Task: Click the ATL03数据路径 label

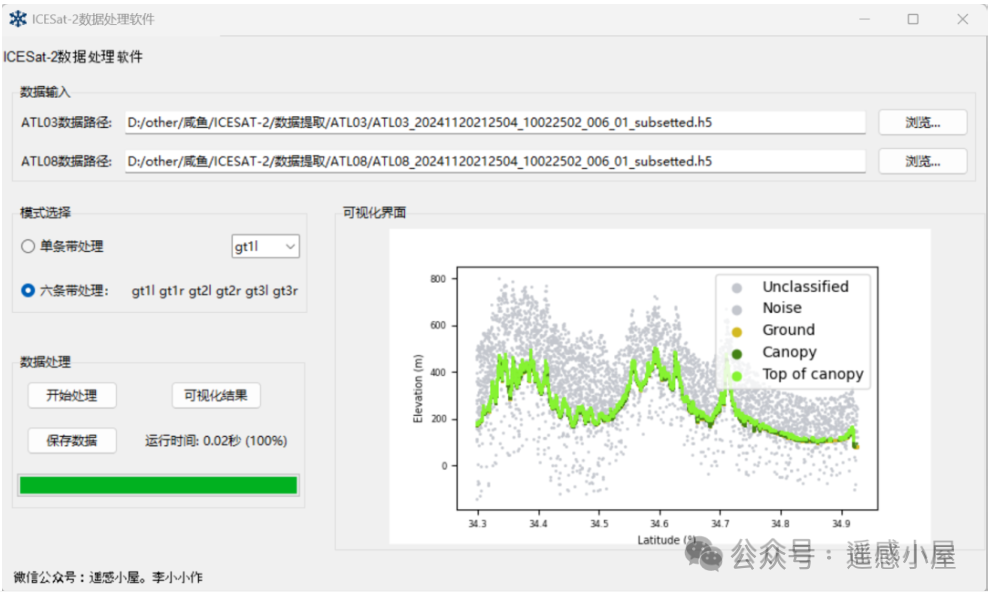Action: 66,123
